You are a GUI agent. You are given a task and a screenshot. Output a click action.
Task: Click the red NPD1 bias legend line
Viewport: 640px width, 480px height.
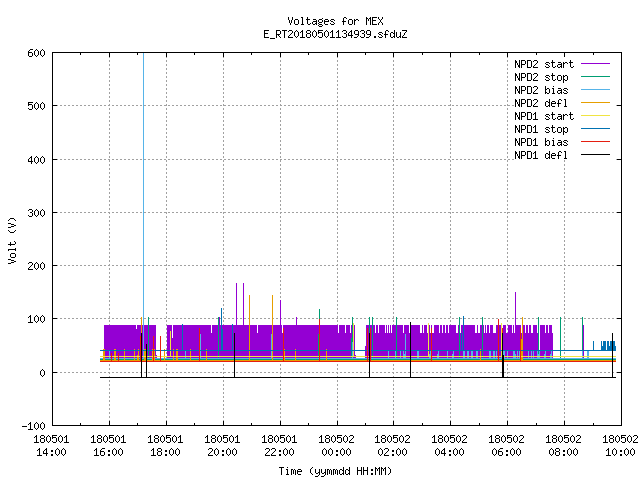click(596, 142)
